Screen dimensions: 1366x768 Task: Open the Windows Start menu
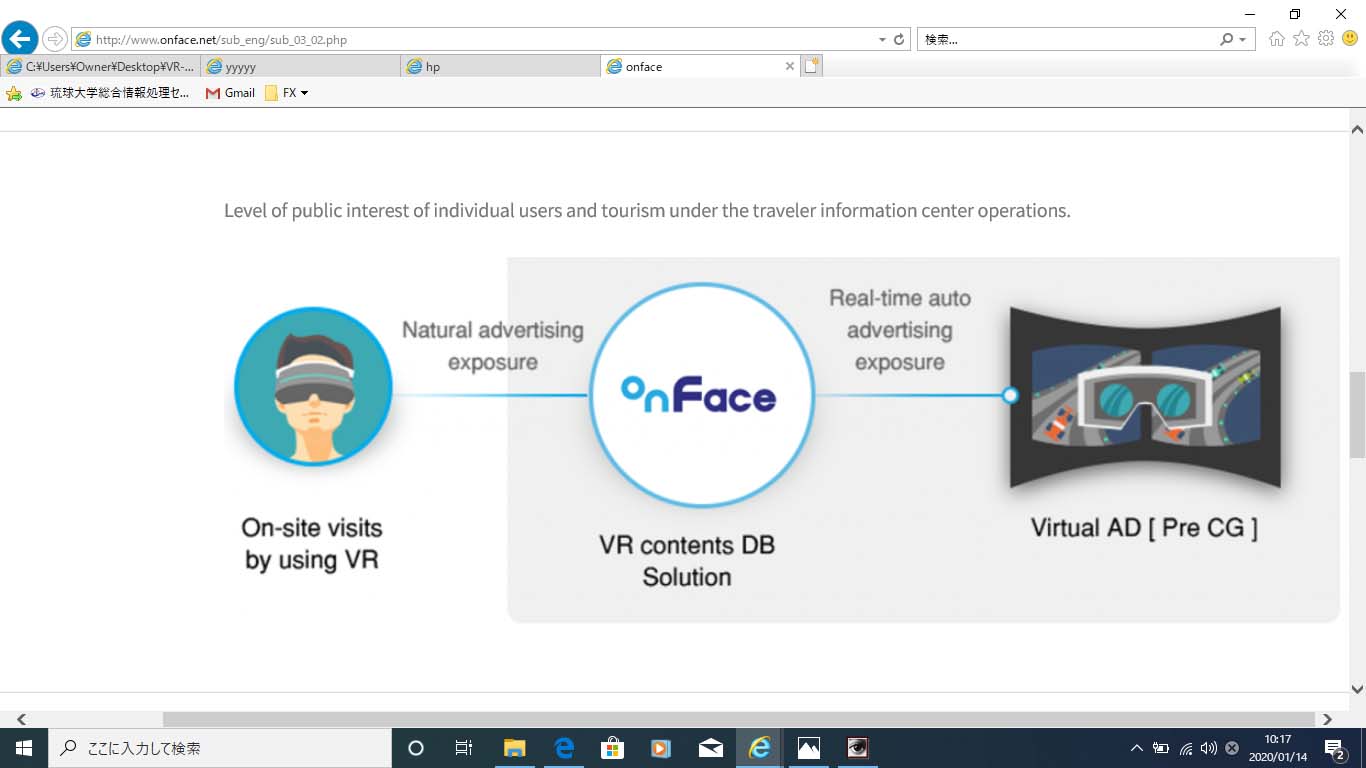(24, 748)
